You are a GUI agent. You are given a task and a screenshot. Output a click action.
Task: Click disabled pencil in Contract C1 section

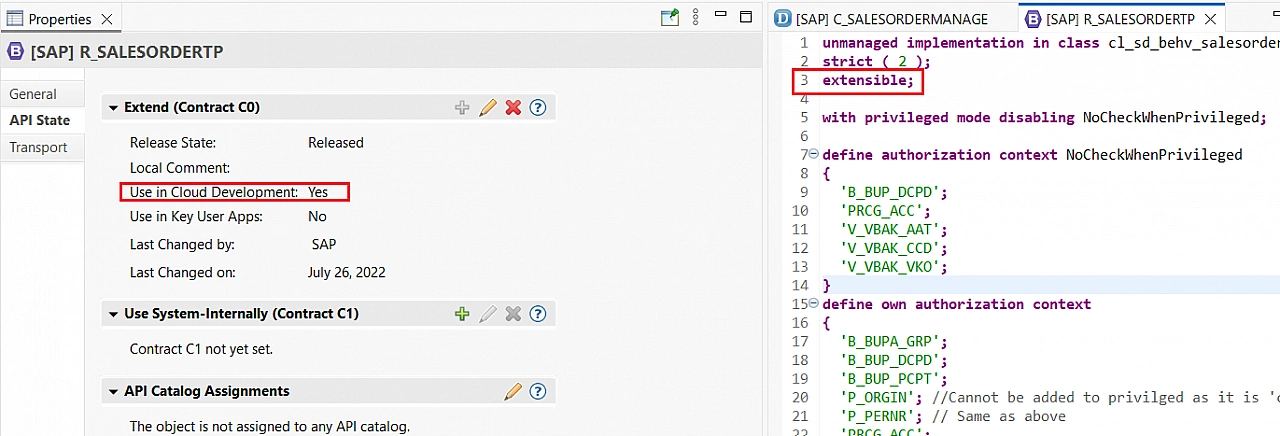pos(487,314)
